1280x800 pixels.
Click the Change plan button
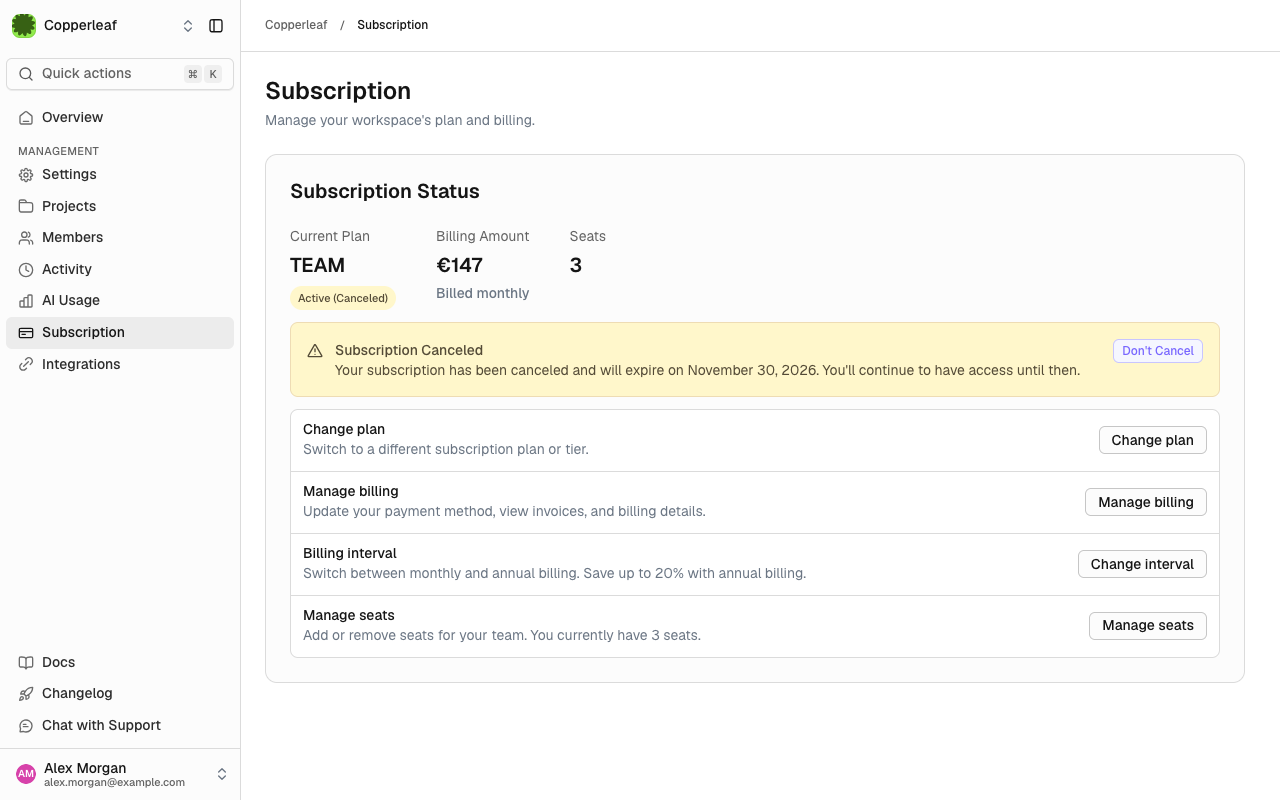coord(1152,440)
